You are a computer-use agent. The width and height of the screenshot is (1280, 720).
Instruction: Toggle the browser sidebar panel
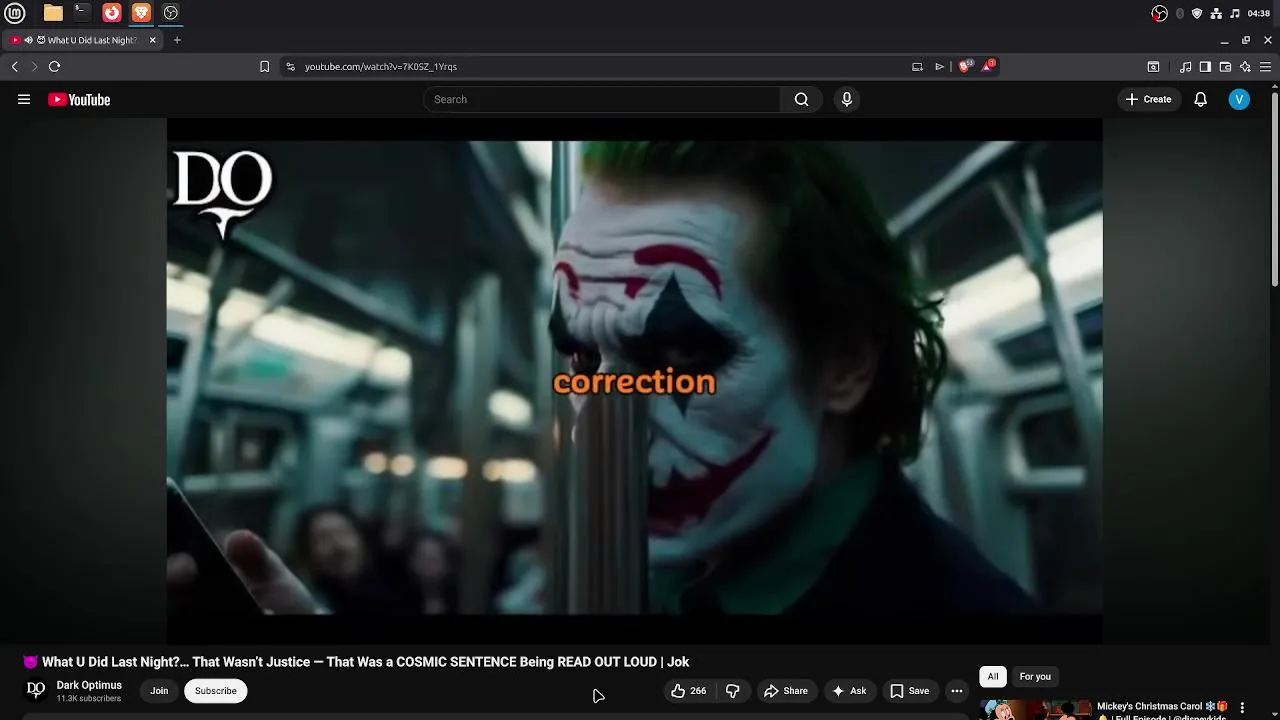(1205, 66)
